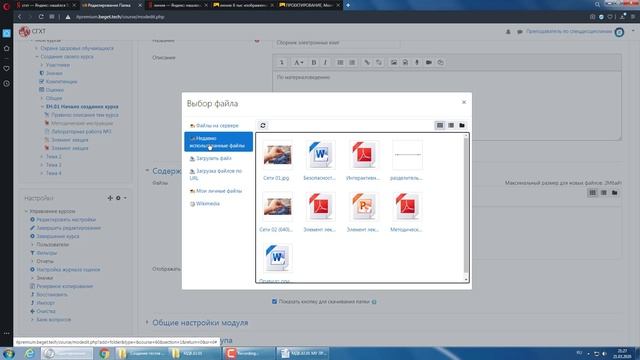The width and height of the screenshot is (640, 360).
Task: Open paragraph styles dropdown in editor
Action: [x=298, y=62]
